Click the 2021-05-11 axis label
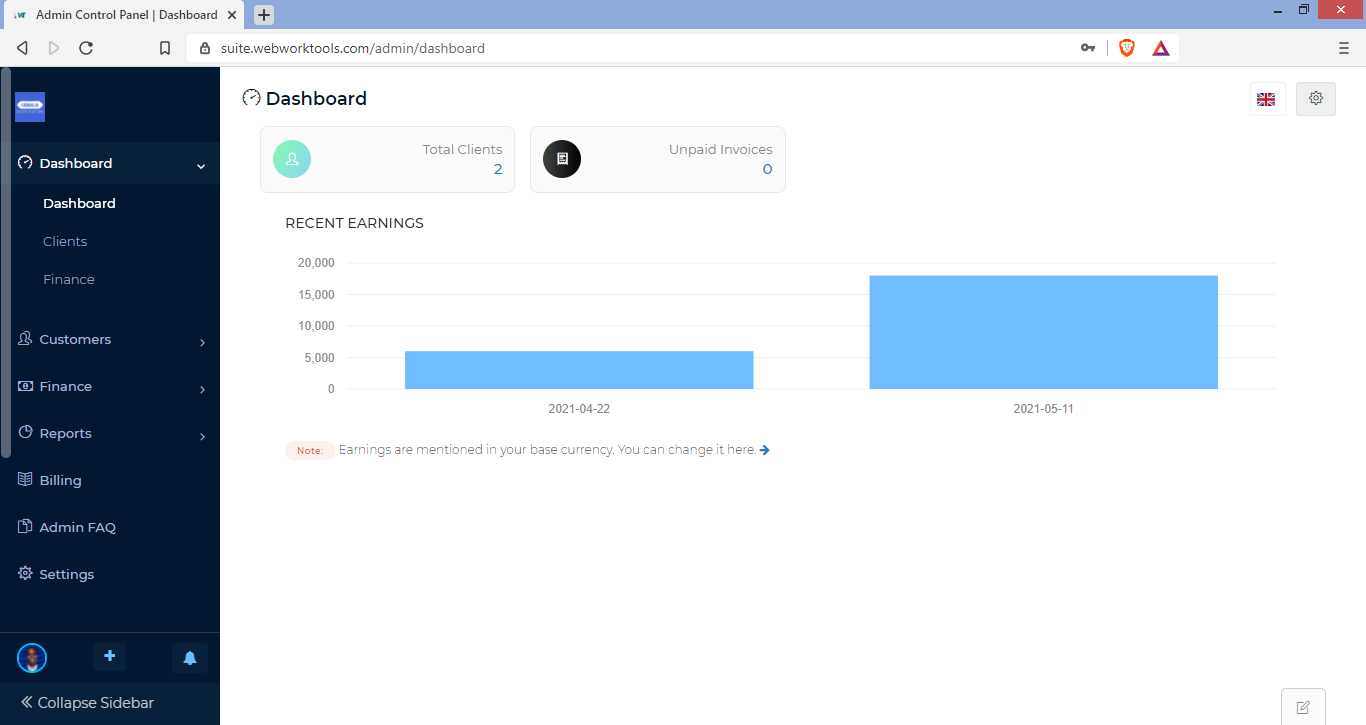Screen dimensions: 1366x725 (1044, 409)
